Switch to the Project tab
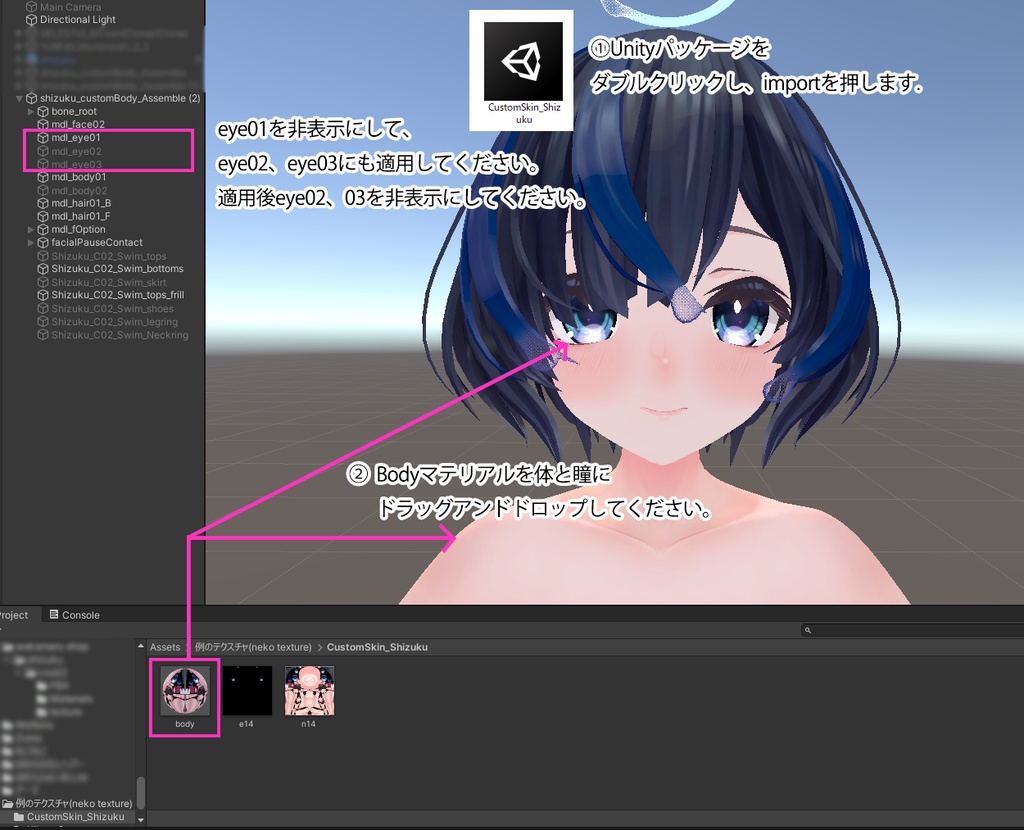The height and width of the screenshot is (830, 1024). (x=10, y=615)
